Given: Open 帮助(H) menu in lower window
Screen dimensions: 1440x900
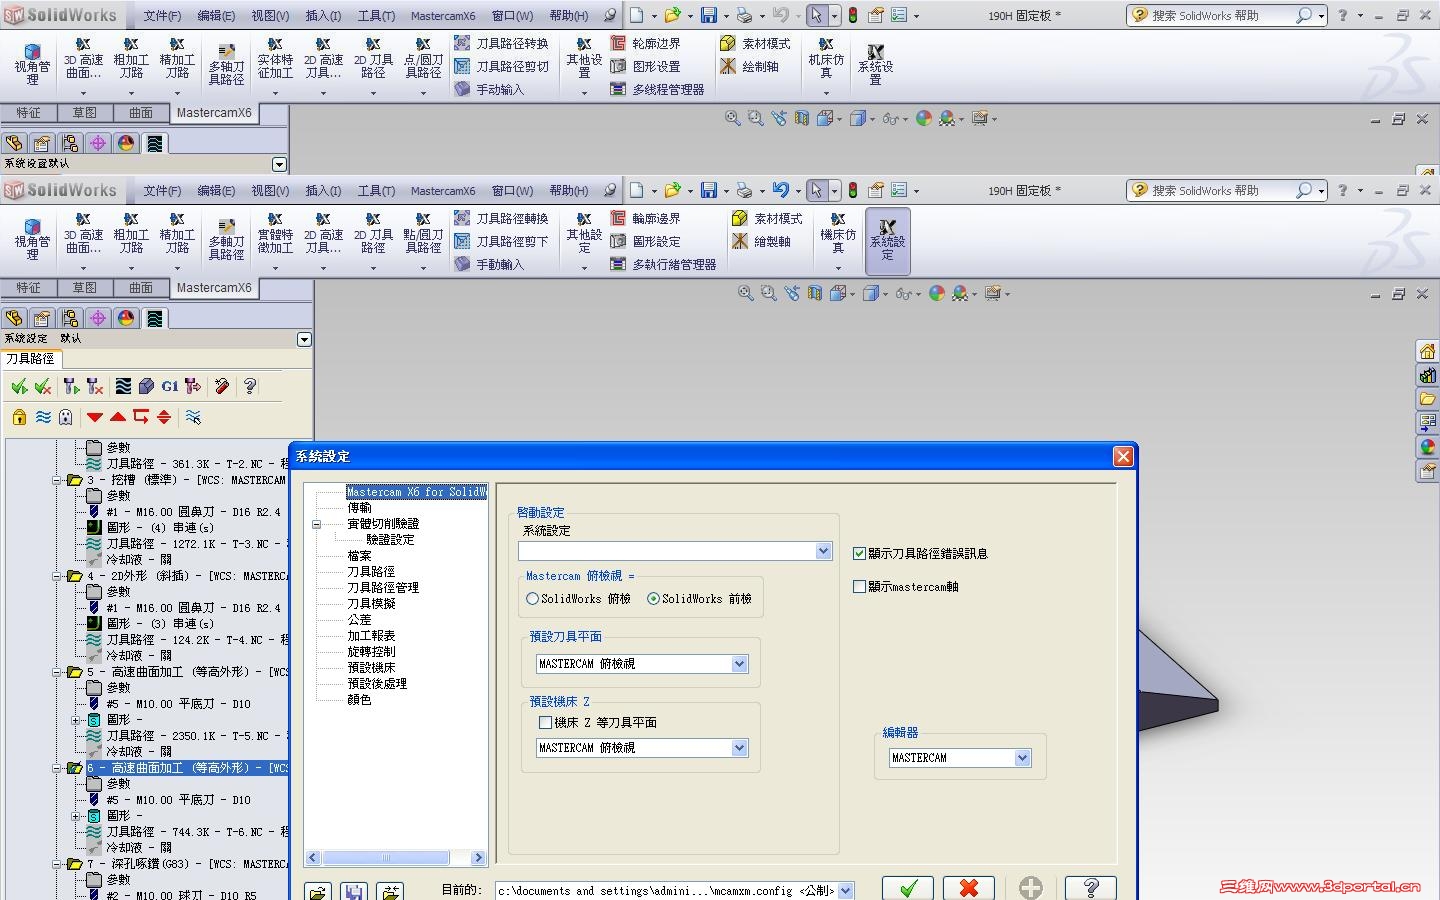Looking at the screenshot, I should 569,190.
